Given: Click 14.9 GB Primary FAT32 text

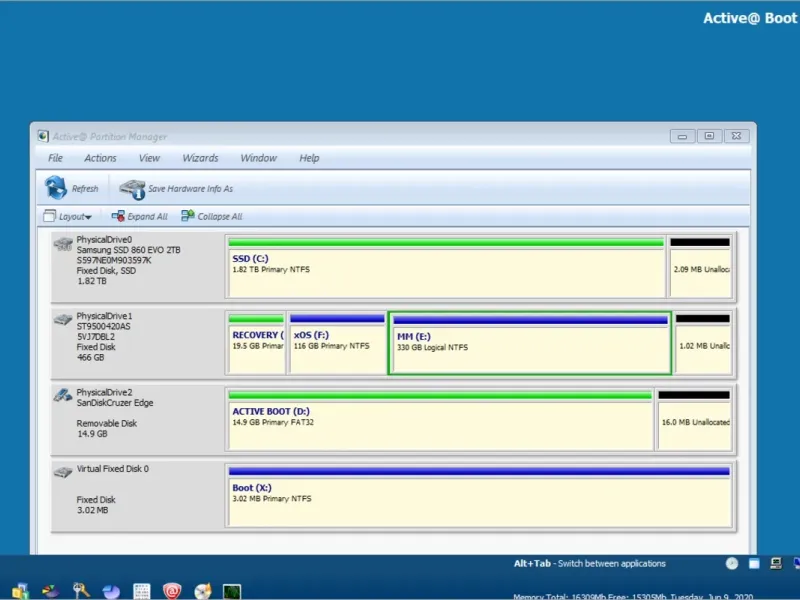Looking at the screenshot, I should (x=273, y=422).
